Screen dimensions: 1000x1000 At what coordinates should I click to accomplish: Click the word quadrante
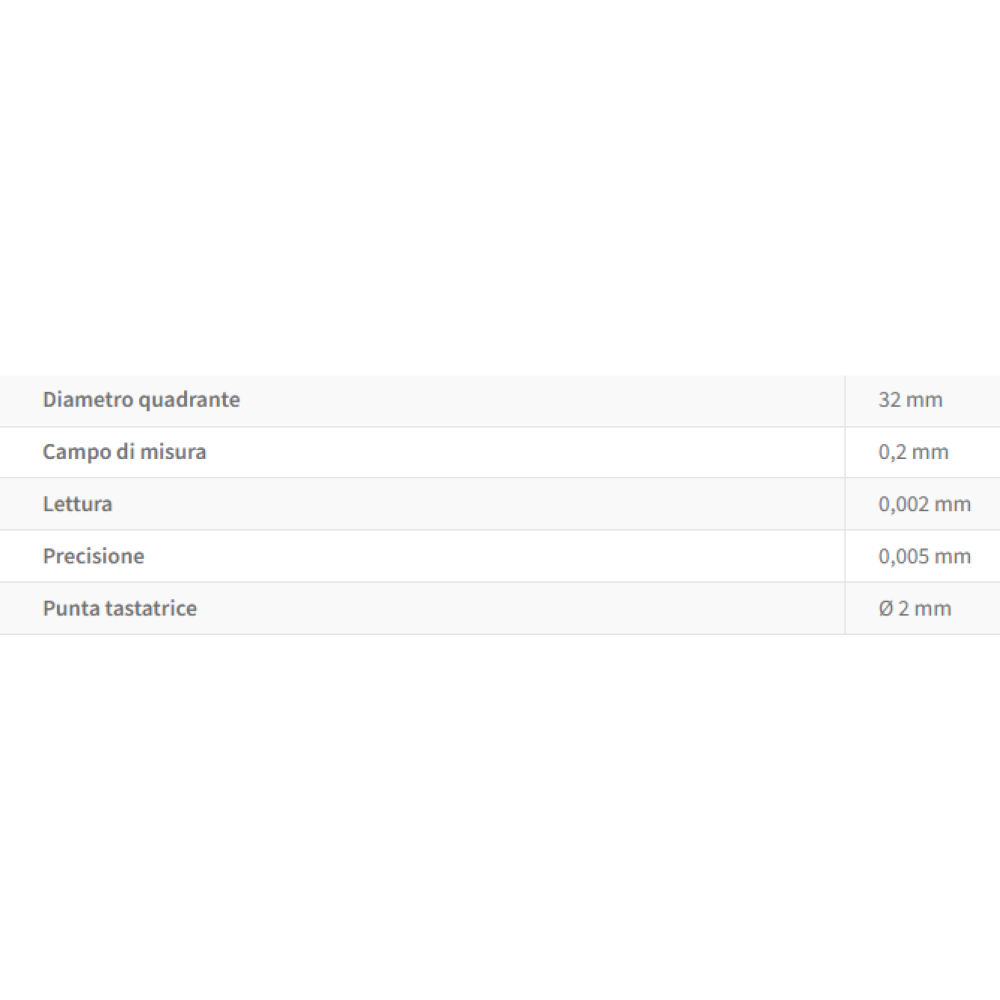pyautogui.click(x=189, y=401)
